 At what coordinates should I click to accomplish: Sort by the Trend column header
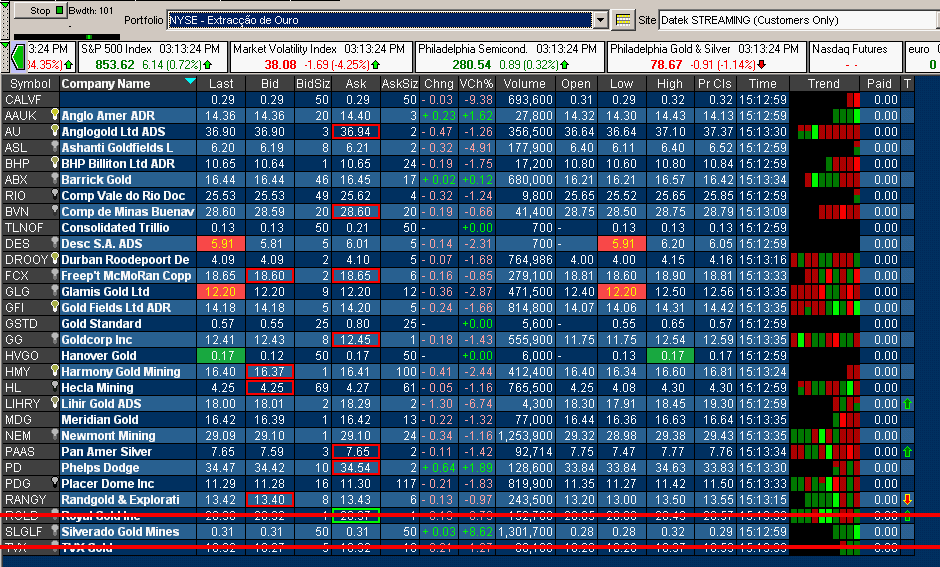point(824,84)
